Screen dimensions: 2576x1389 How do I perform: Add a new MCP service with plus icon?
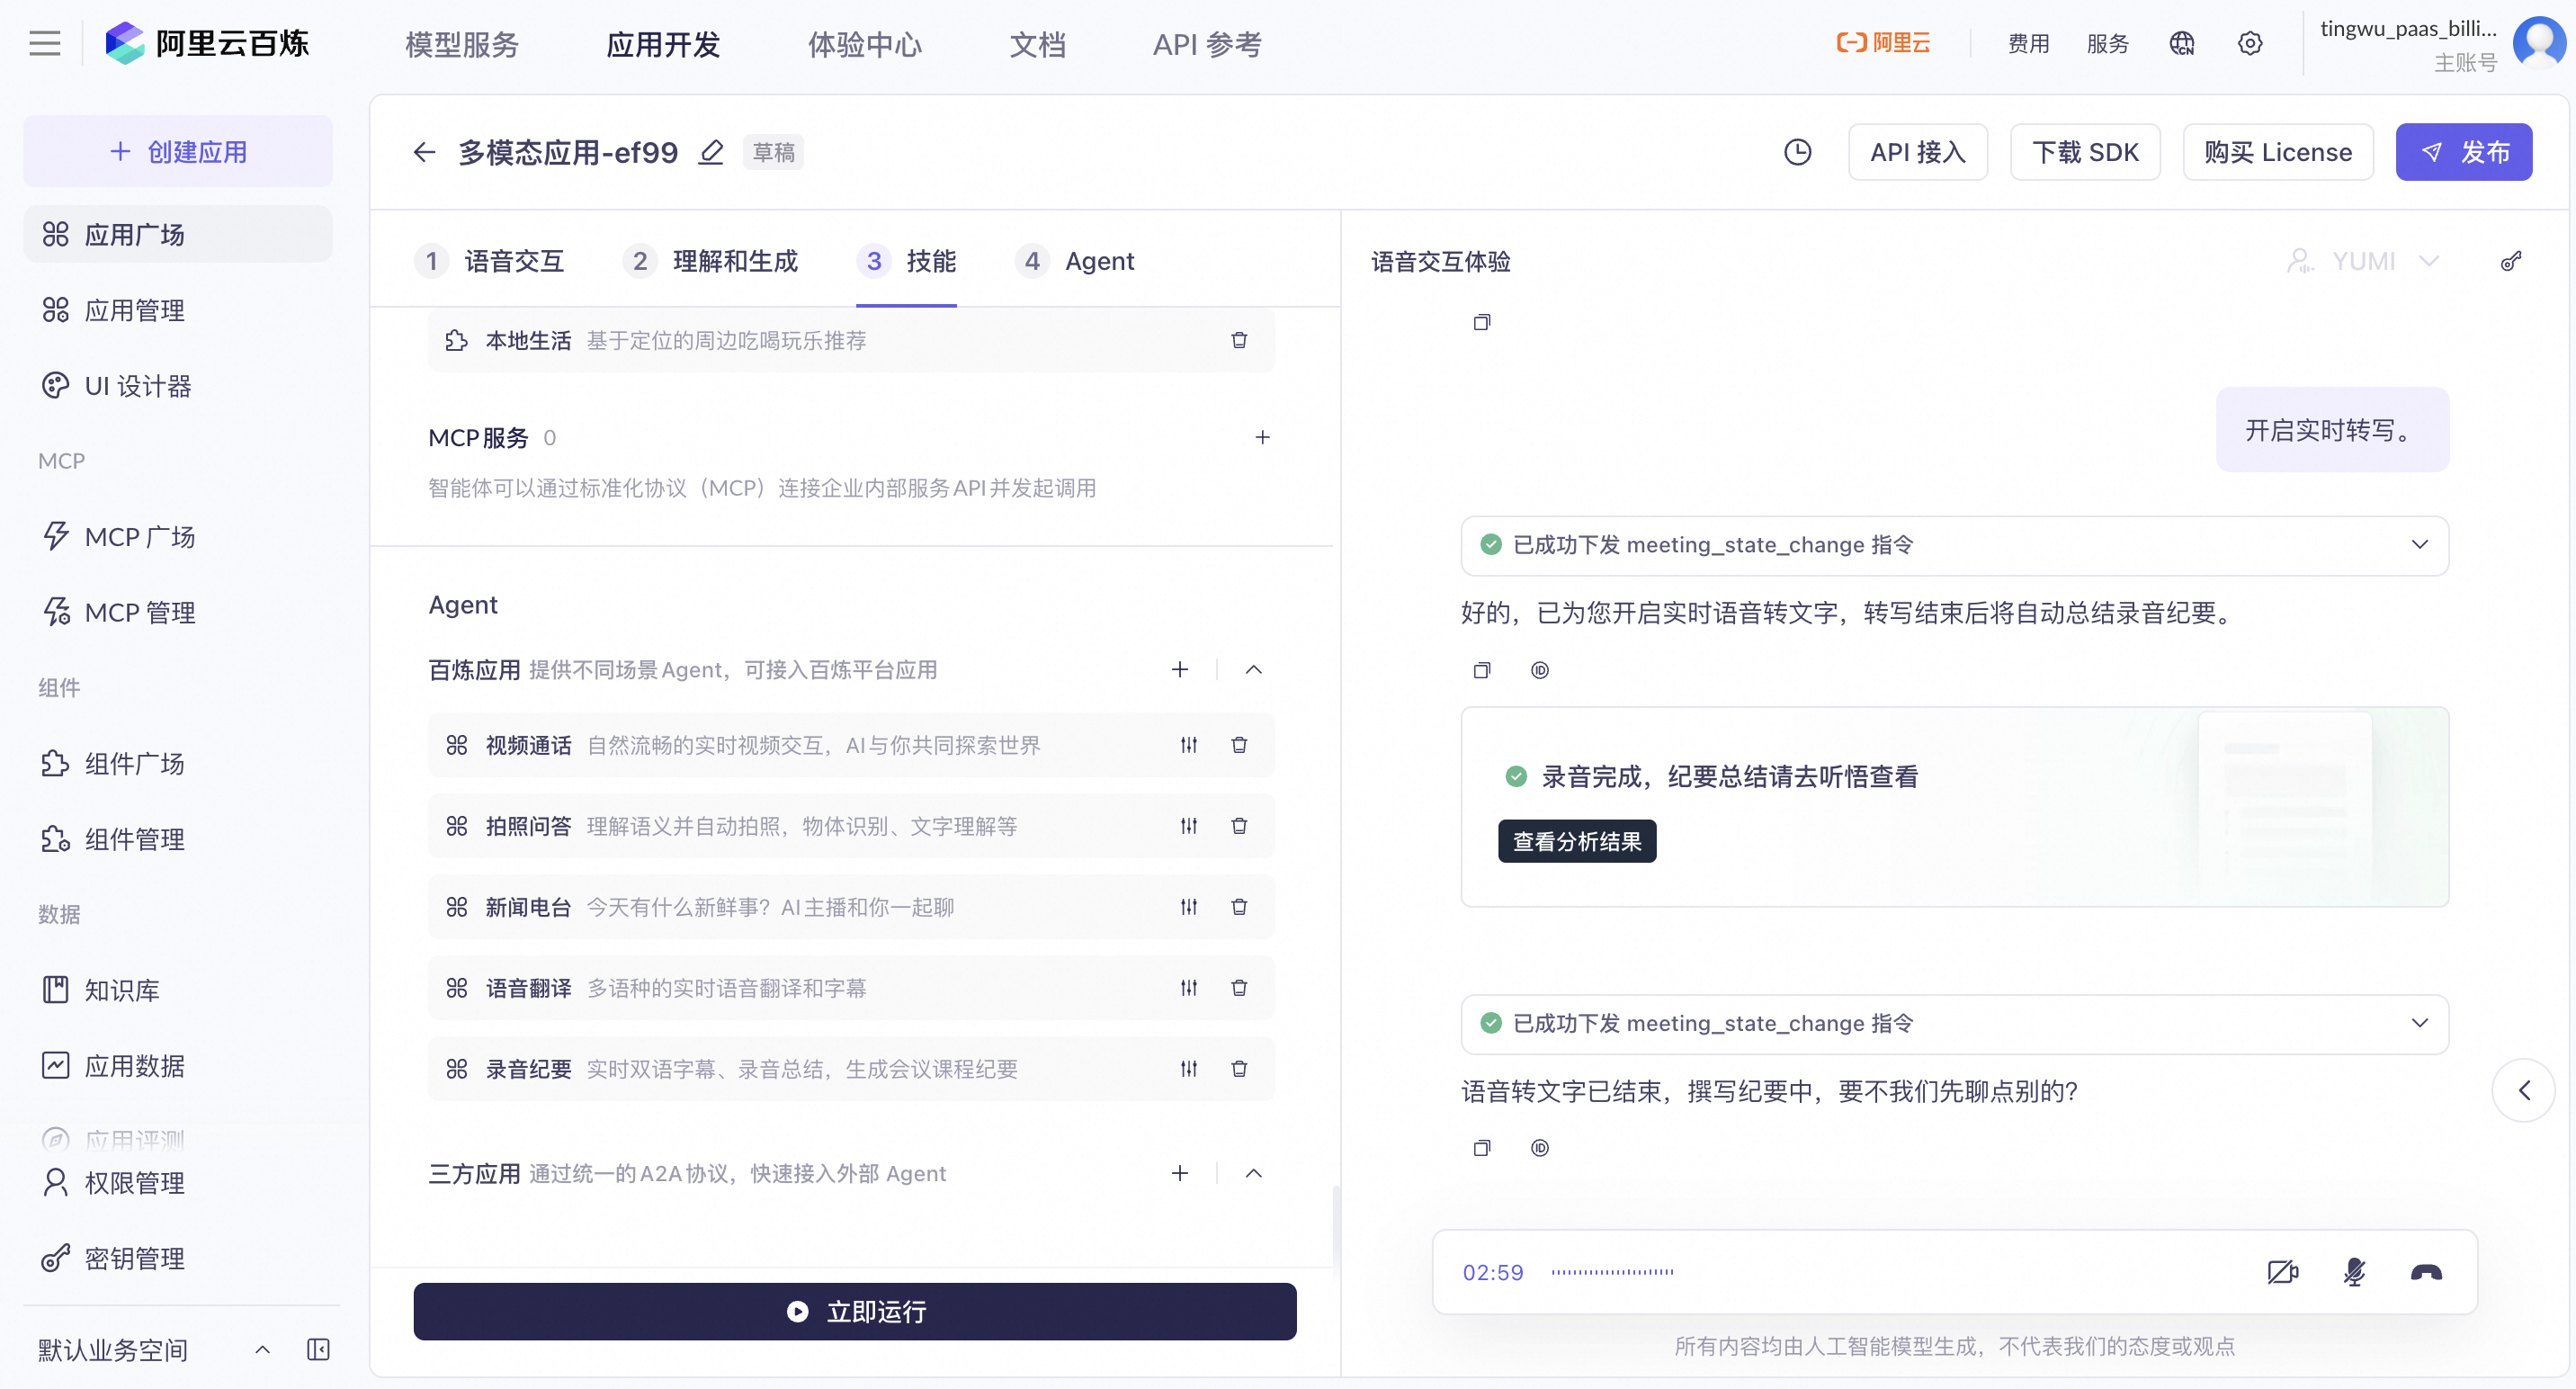(x=1262, y=438)
